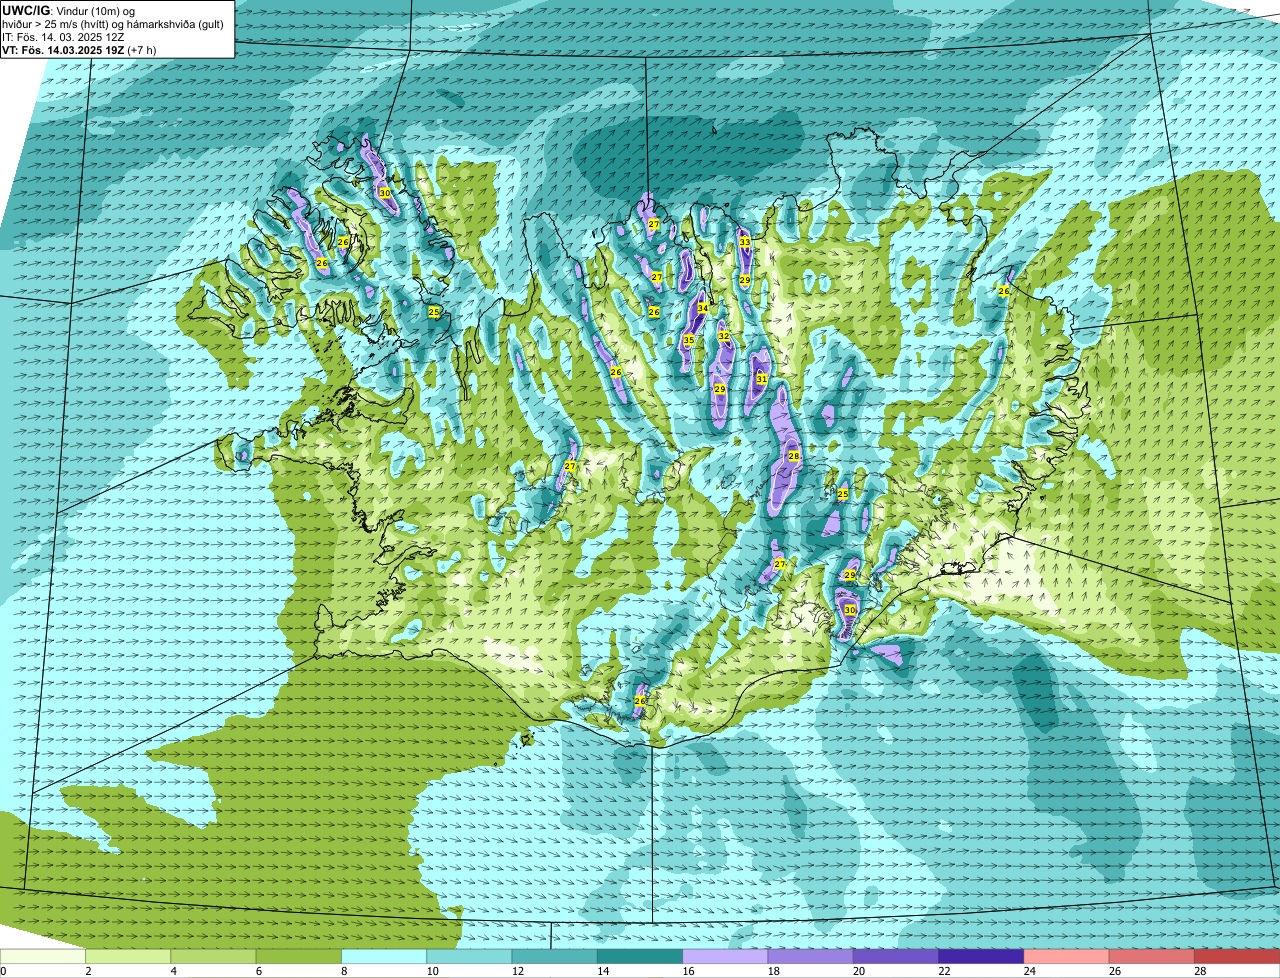
Task: Click the legend tick label 22
Action: pos(945,971)
